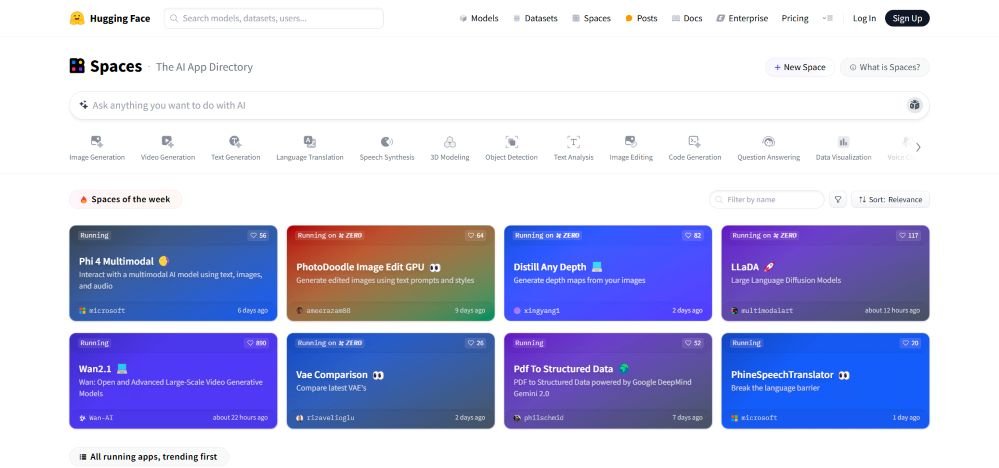Open the LLaDA space card
Image resolution: width=999 pixels, height=468 pixels.
point(825,273)
